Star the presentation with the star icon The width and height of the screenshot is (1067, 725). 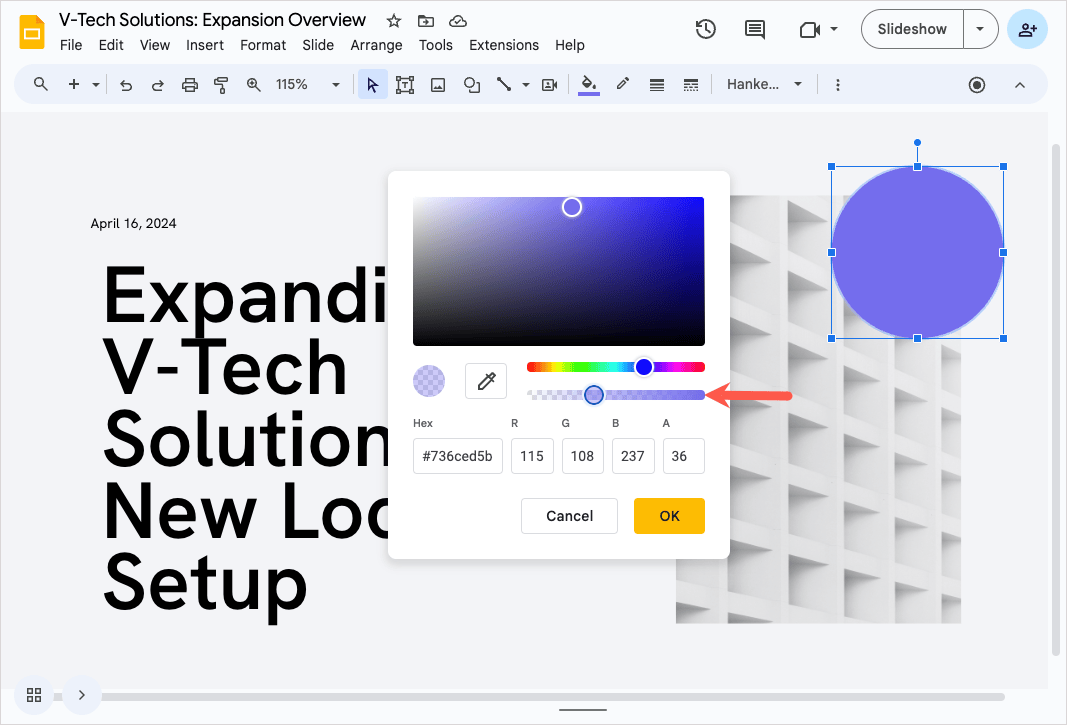click(393, 21)
